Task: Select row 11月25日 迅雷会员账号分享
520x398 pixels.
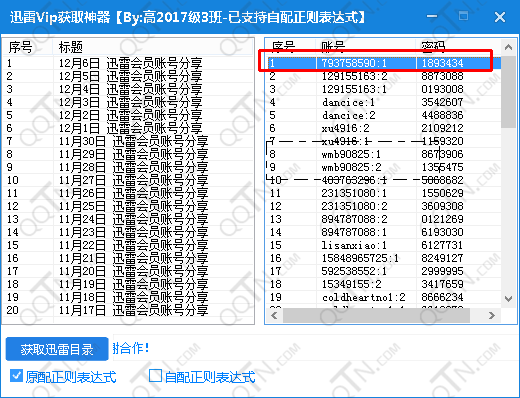Action: click(128, 206)
